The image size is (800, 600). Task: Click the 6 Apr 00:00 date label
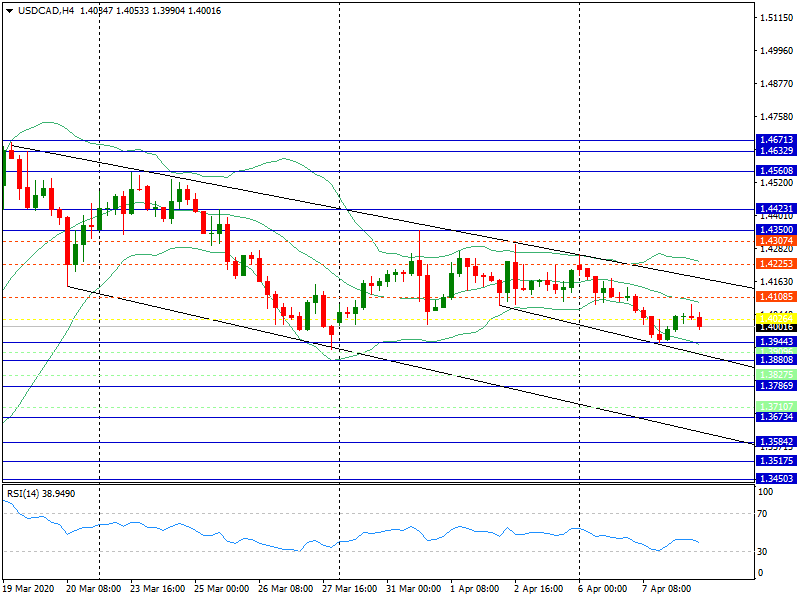602,590
